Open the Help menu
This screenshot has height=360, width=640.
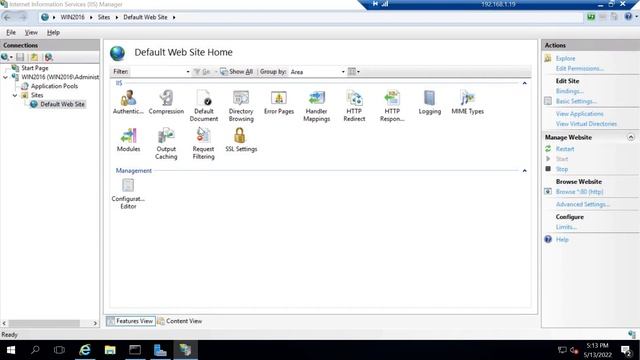pos(53,32)
